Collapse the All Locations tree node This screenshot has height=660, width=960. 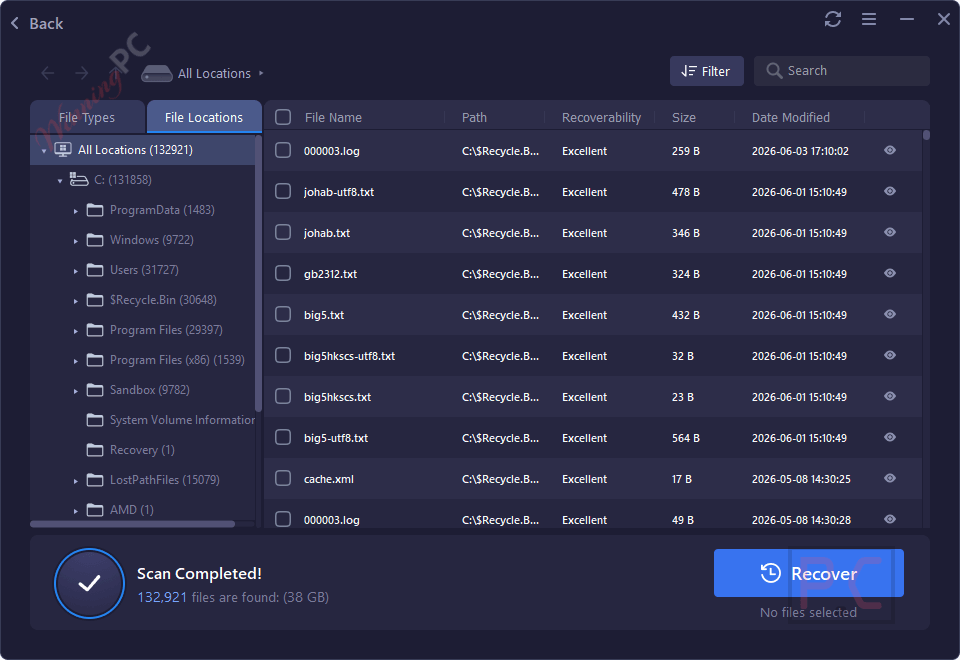coord(43,151)
